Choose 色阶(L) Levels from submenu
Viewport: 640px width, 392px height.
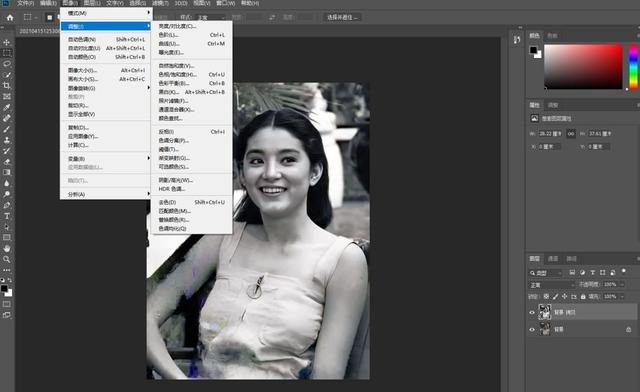pos(192,35)
